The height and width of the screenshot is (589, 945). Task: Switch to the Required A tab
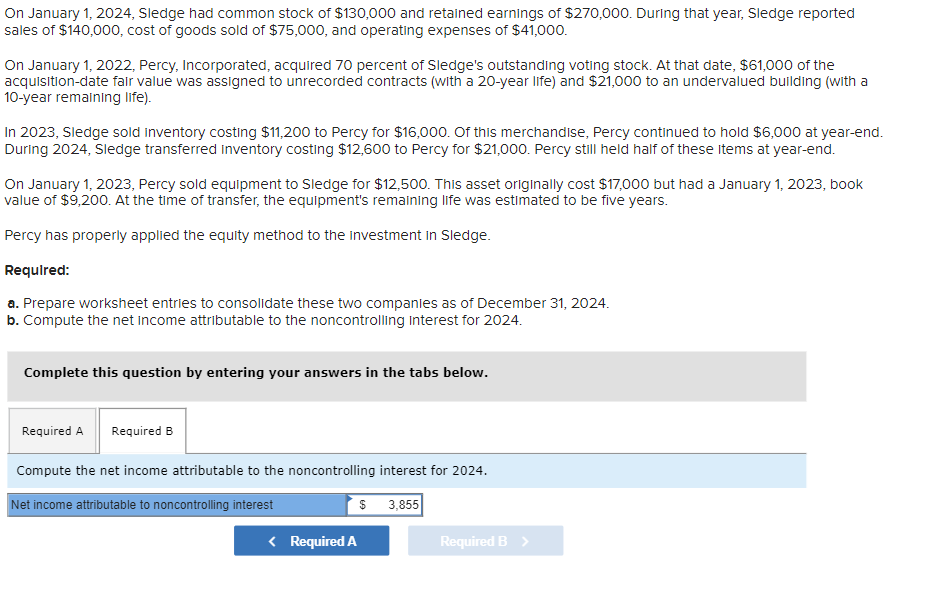click(x=52, y=430)
